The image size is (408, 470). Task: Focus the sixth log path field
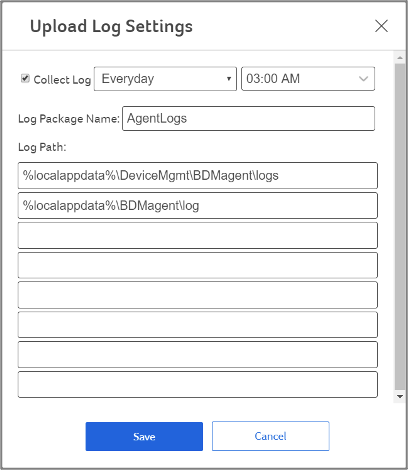(198, 325)
